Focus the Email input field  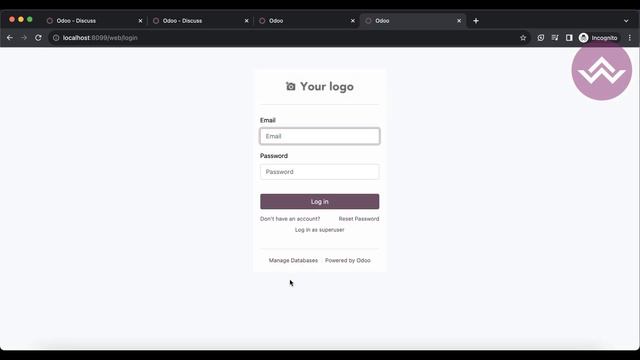click(x=320, y=136)
